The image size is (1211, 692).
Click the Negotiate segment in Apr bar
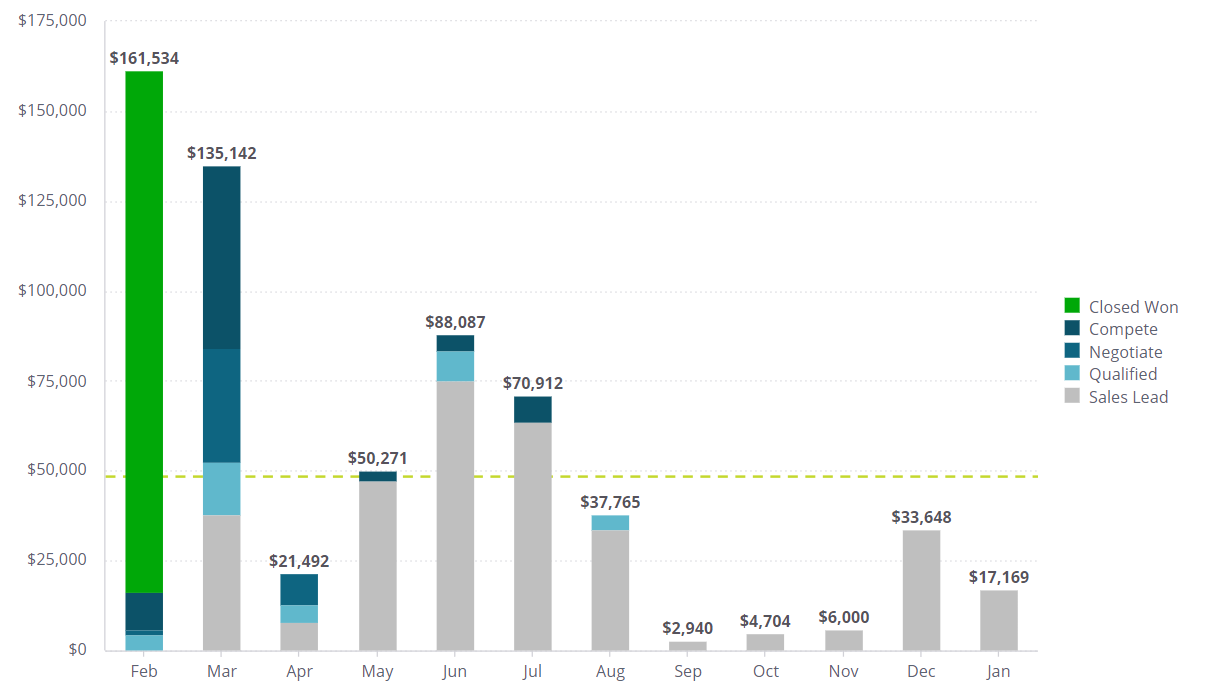(299, 589)
